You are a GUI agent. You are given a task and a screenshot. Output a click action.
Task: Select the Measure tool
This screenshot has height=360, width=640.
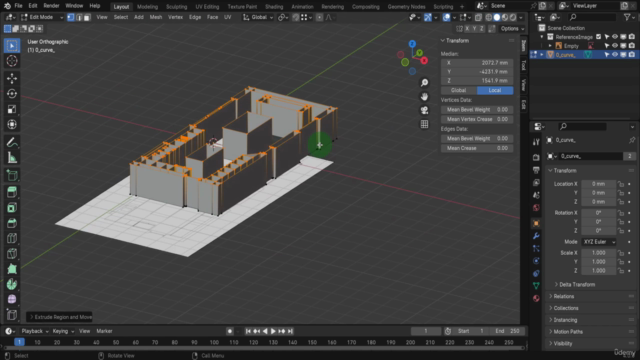pos(12,158)
